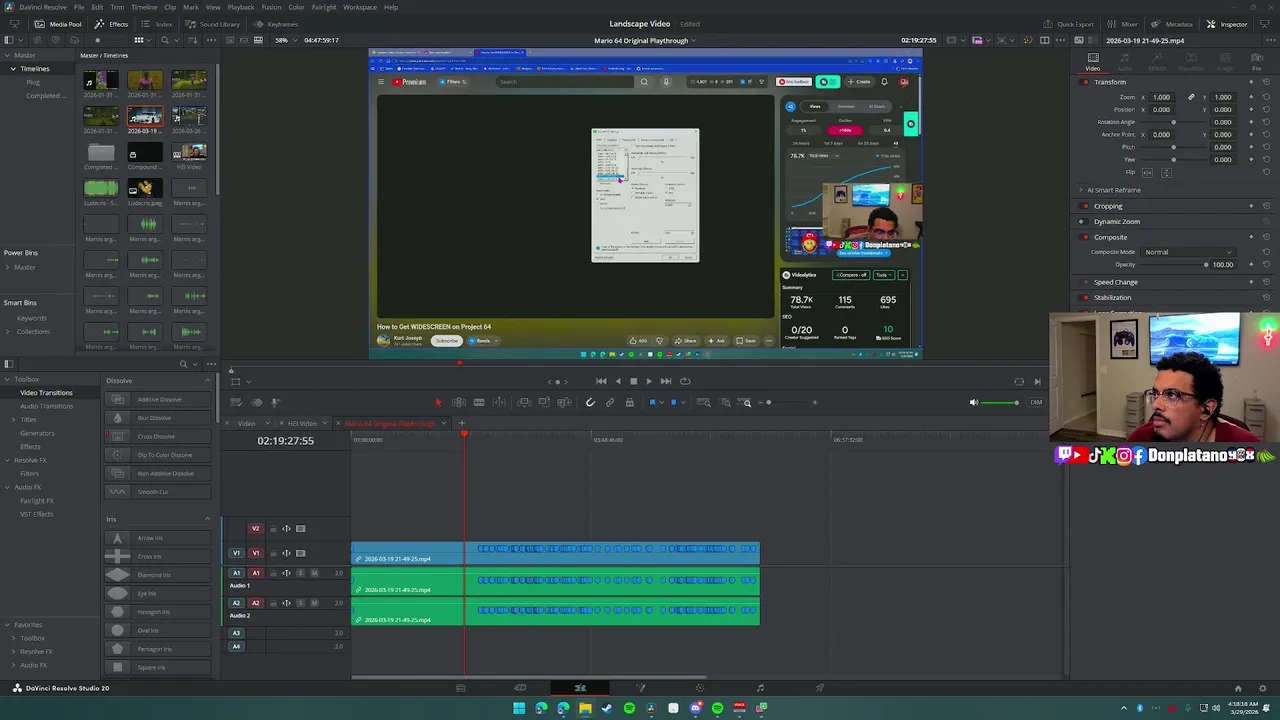This screenshot has height=720, width=1280.
Task: Disable the Composite section toggle
Action: pyautogui.click(x=1085, y=237)
